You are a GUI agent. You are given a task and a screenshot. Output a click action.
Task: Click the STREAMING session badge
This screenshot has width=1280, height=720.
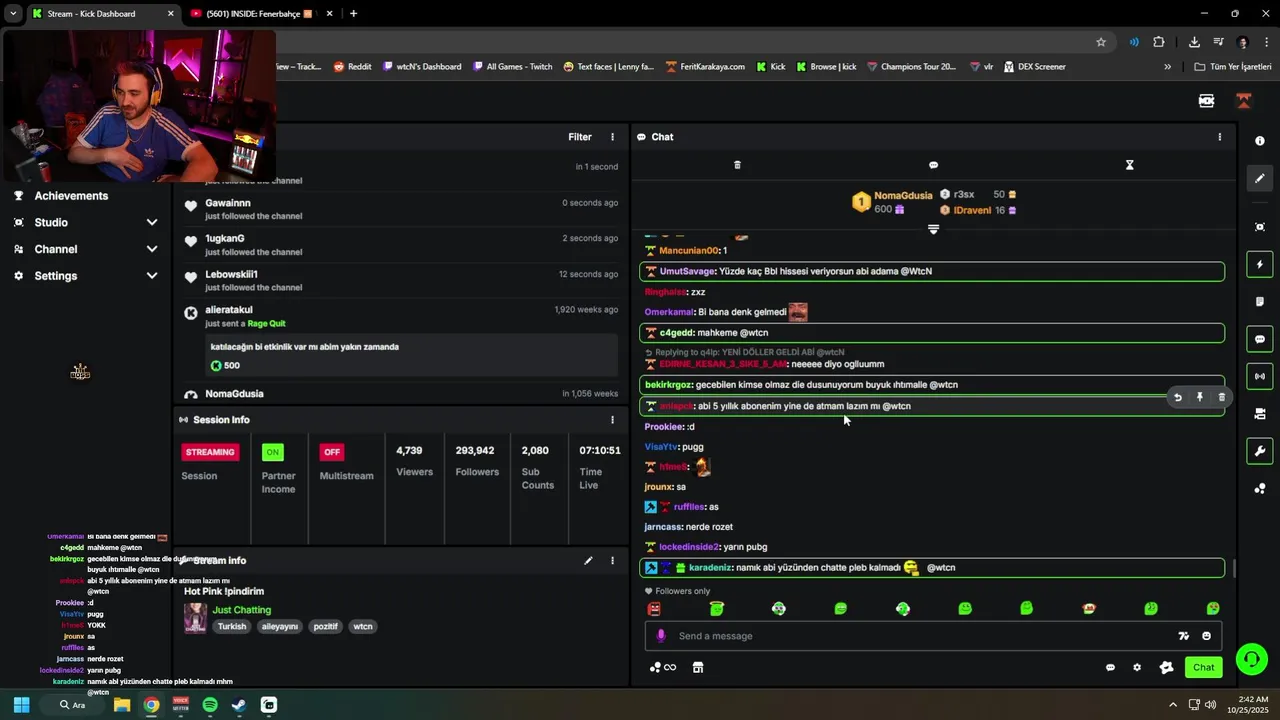(x=210, y=452)
